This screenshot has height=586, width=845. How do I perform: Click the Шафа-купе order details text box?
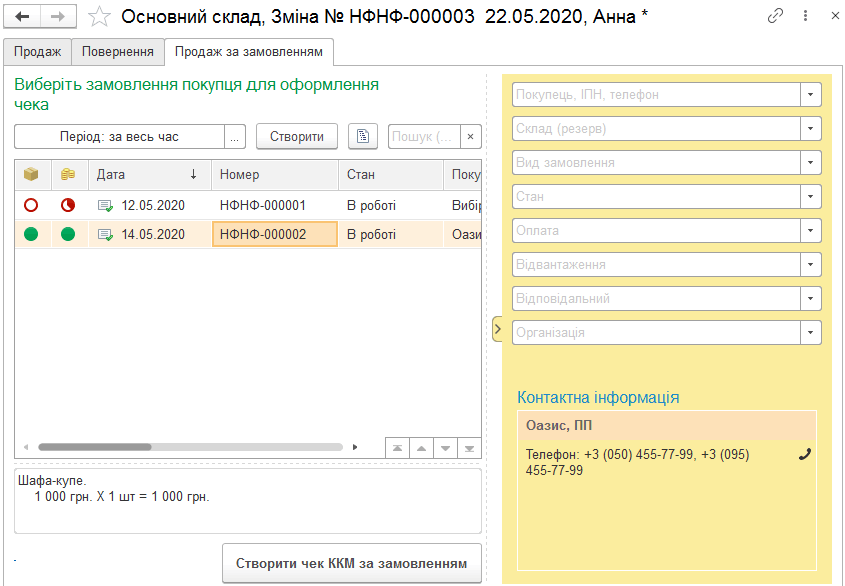(x=248, y=501)
